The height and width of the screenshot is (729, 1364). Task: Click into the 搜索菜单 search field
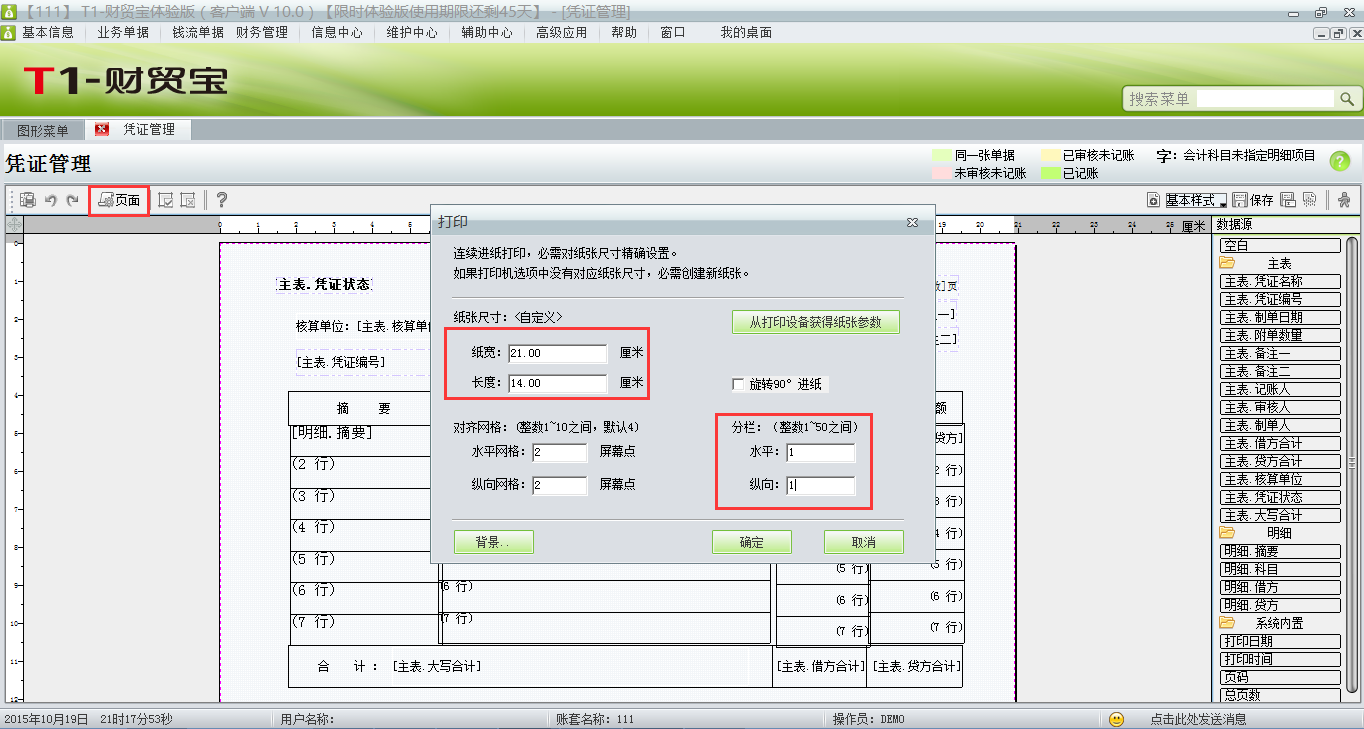pos(1264,99)
